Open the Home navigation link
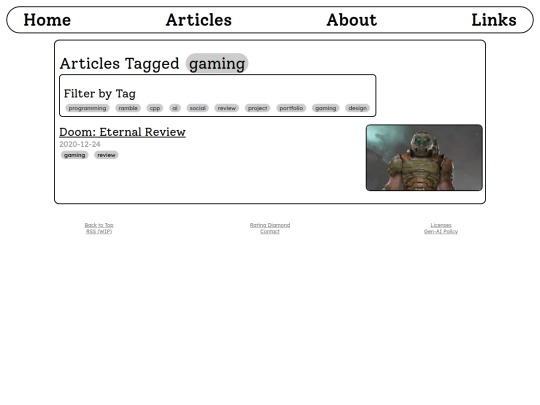540x405 pixels. (x=47, y=20)
